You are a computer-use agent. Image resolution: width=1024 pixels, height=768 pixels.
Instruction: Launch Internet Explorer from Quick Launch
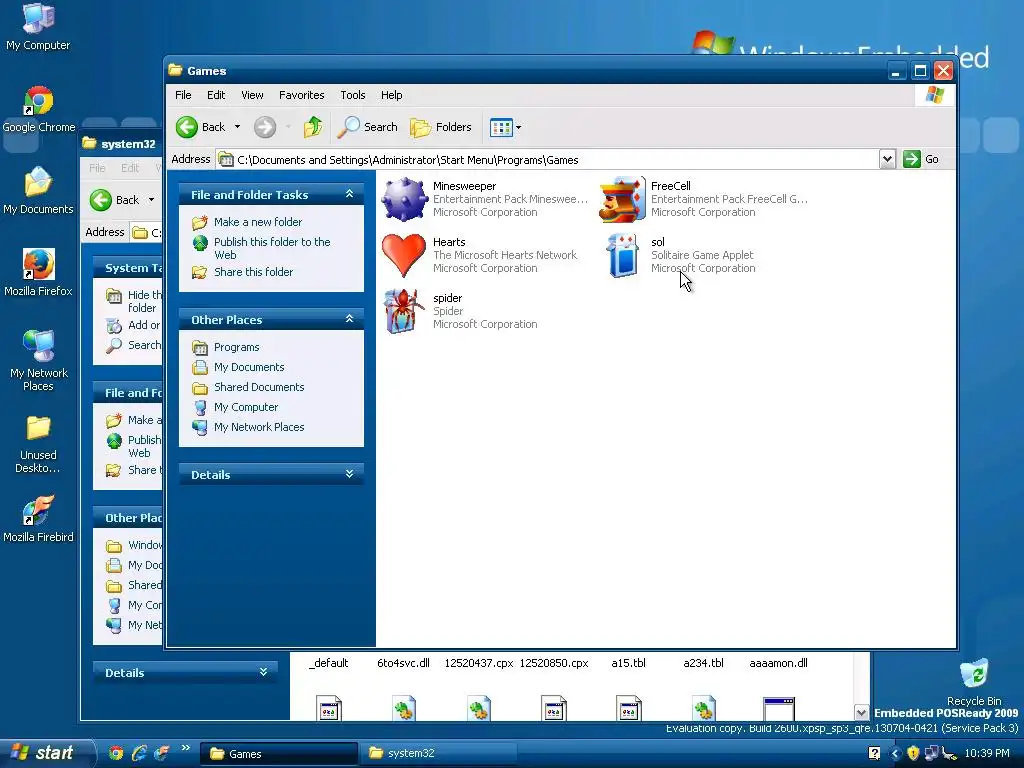point(138,754)
